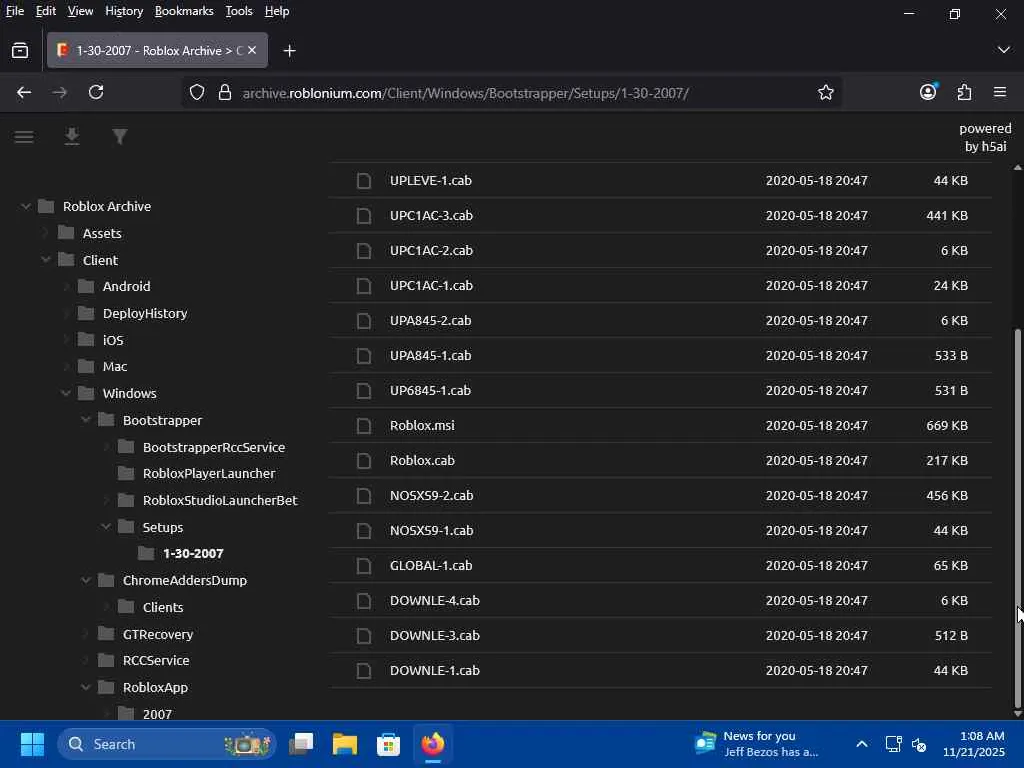Viewport: 1024px width, 768px height.
Task: Reload the current page
Action: tap(96, 92)
